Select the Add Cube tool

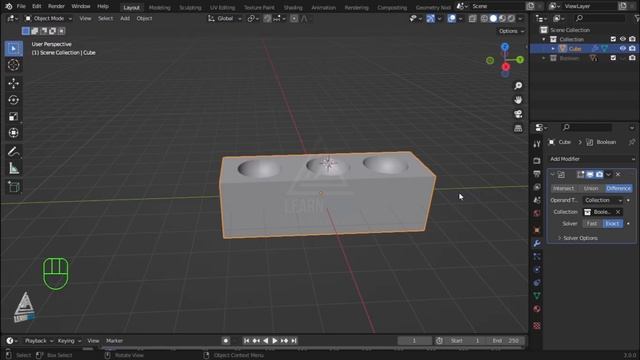pos(13,187)
